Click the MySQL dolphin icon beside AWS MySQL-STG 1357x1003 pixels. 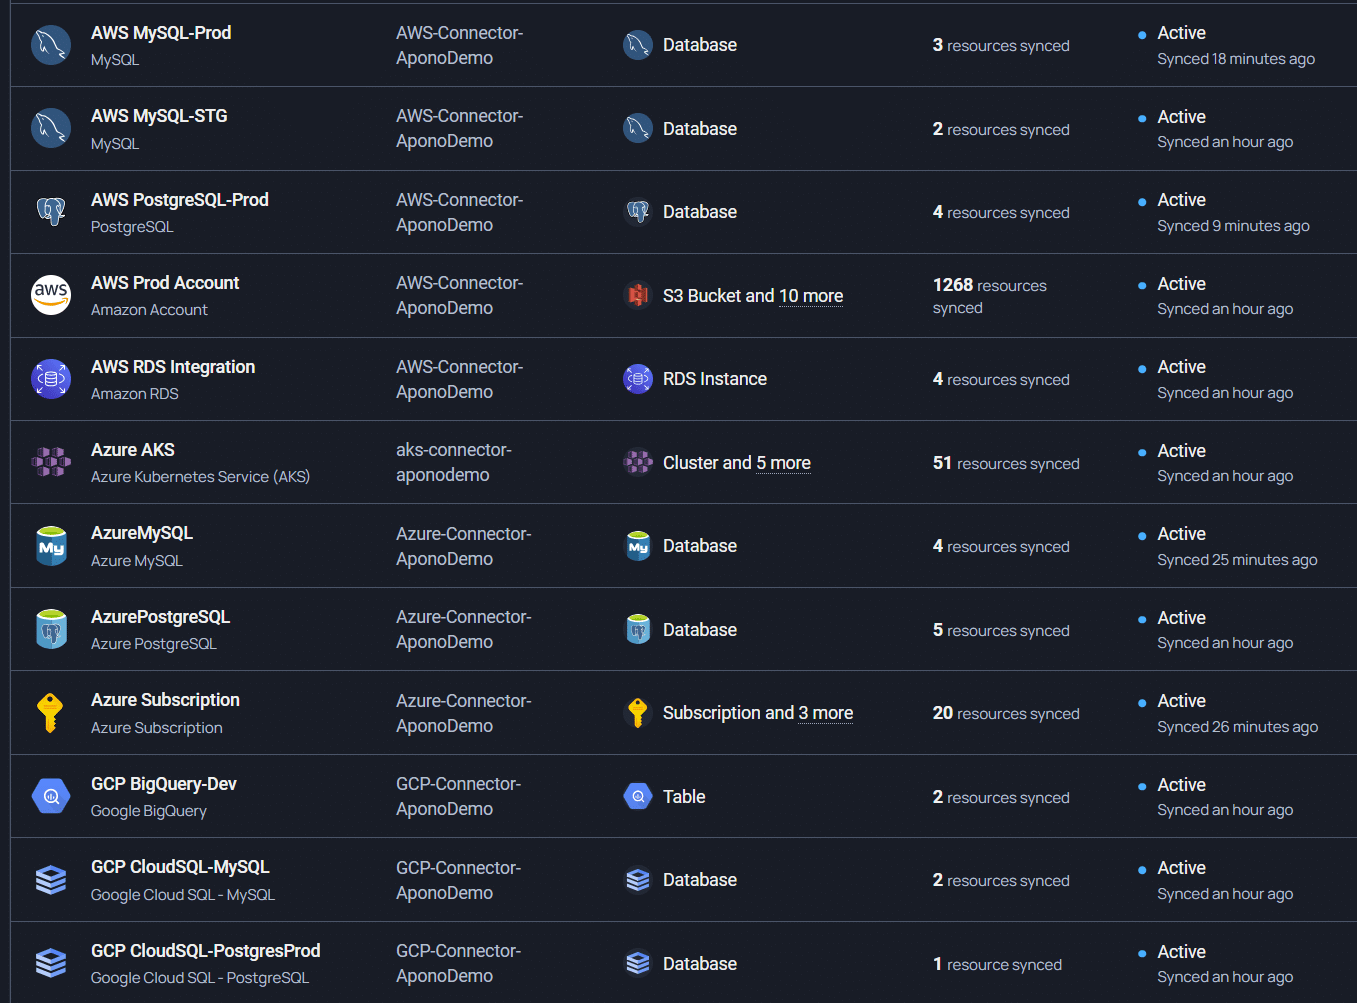pyautogui.click(x=51, y=128)
